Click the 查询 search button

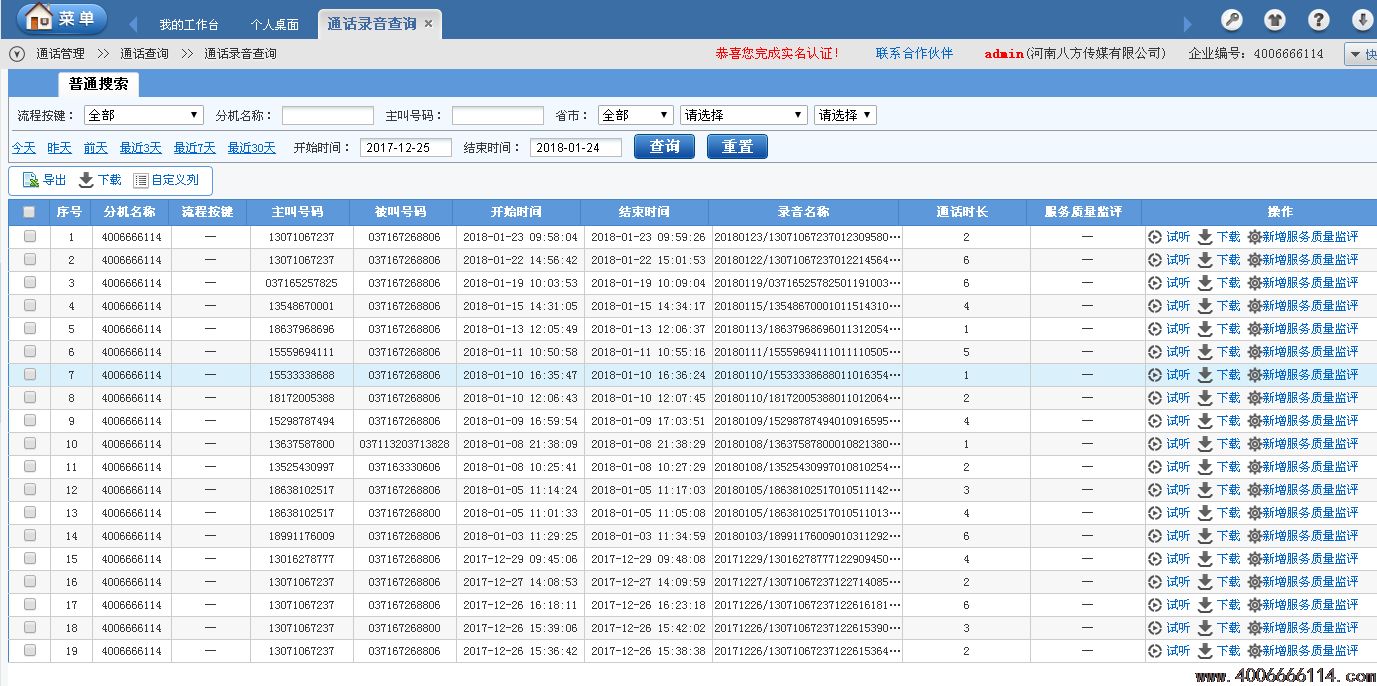point(664,147)
